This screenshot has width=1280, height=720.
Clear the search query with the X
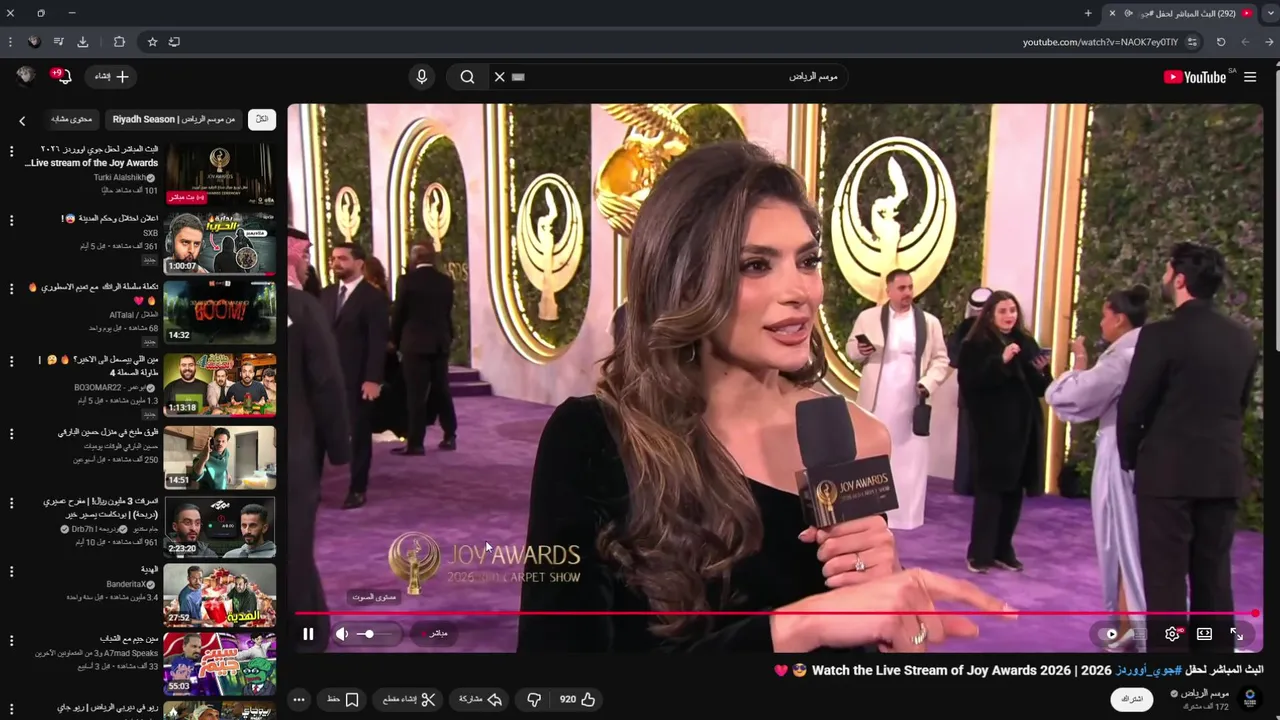(x=499, y=76)
